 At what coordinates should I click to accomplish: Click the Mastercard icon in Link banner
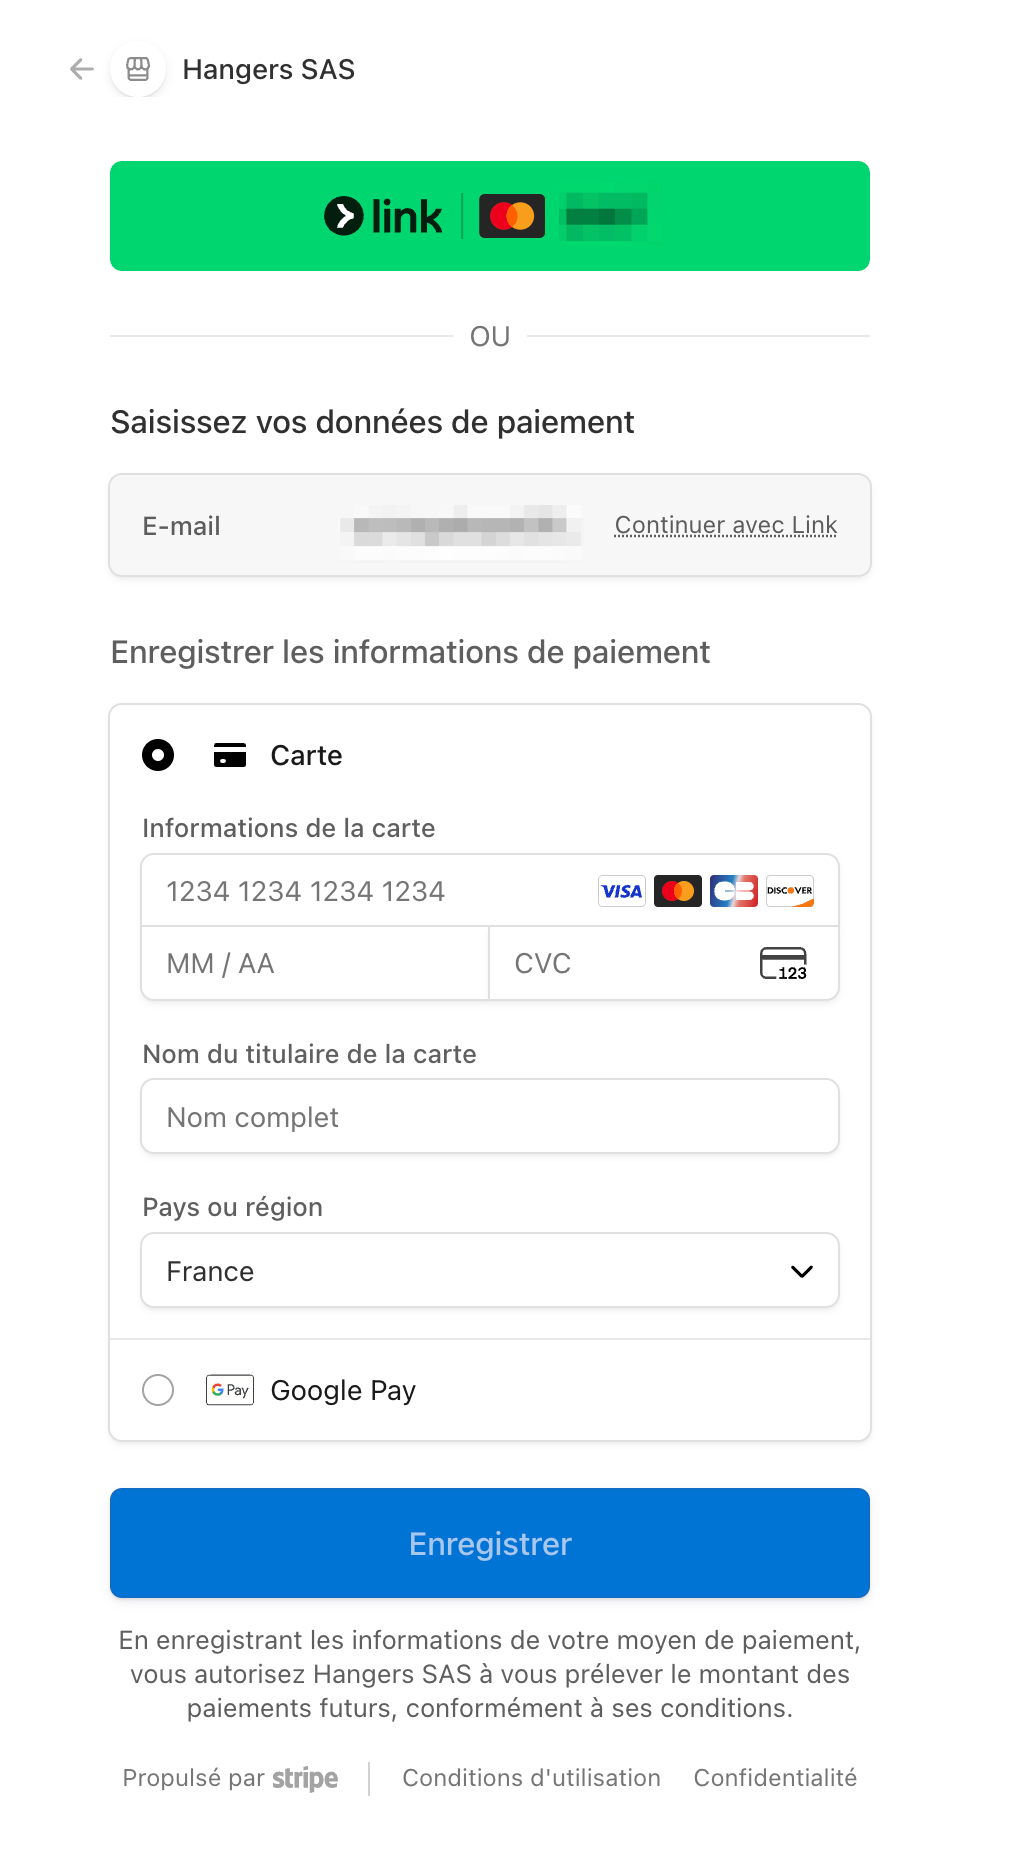(512, 216)
